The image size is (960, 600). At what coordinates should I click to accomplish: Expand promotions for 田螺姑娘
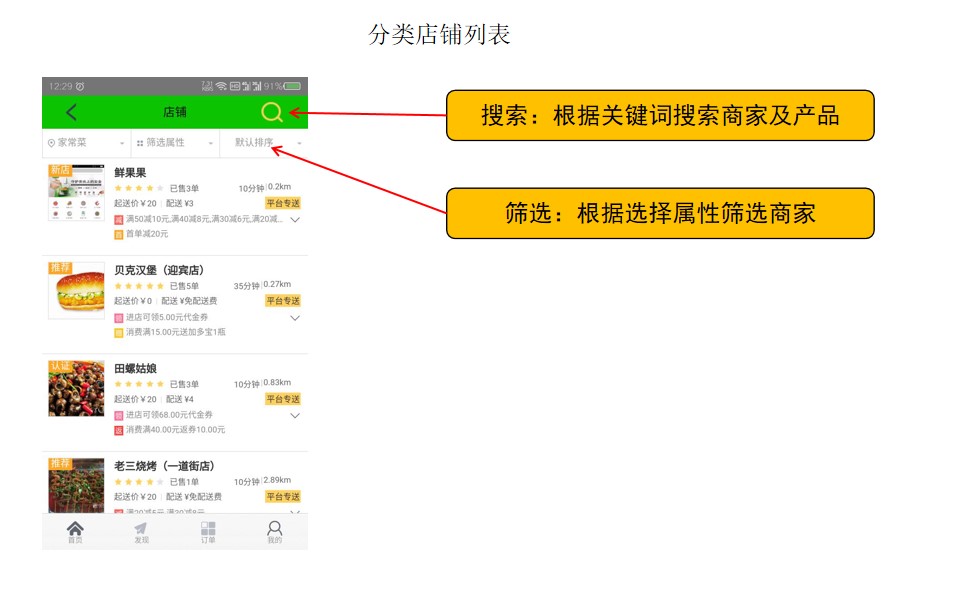point(294,415)
